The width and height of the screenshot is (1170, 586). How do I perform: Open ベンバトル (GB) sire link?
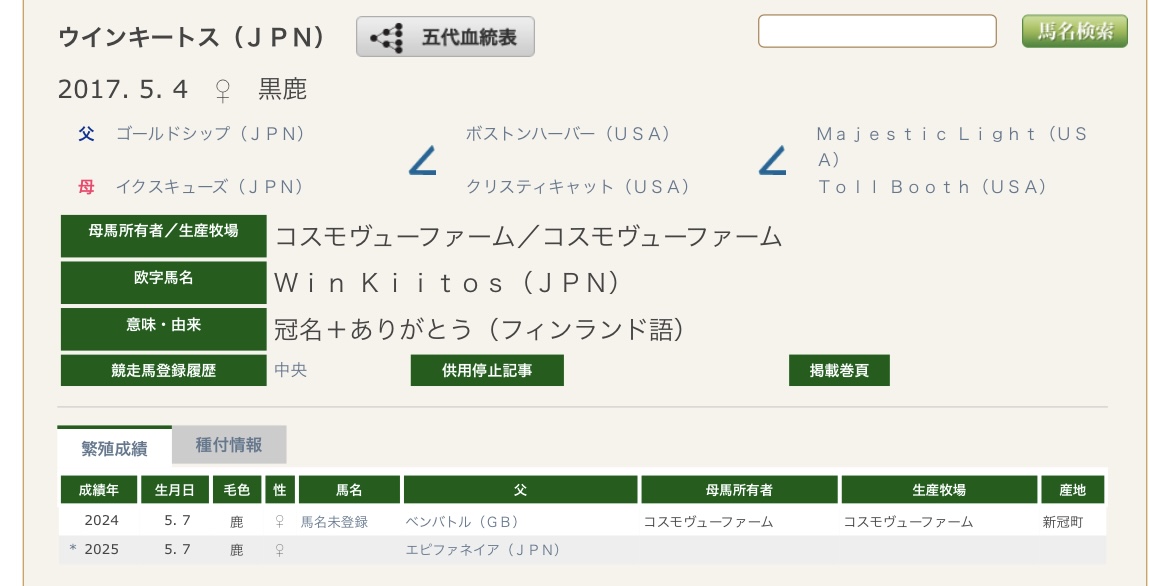click(x=459, y=522)
